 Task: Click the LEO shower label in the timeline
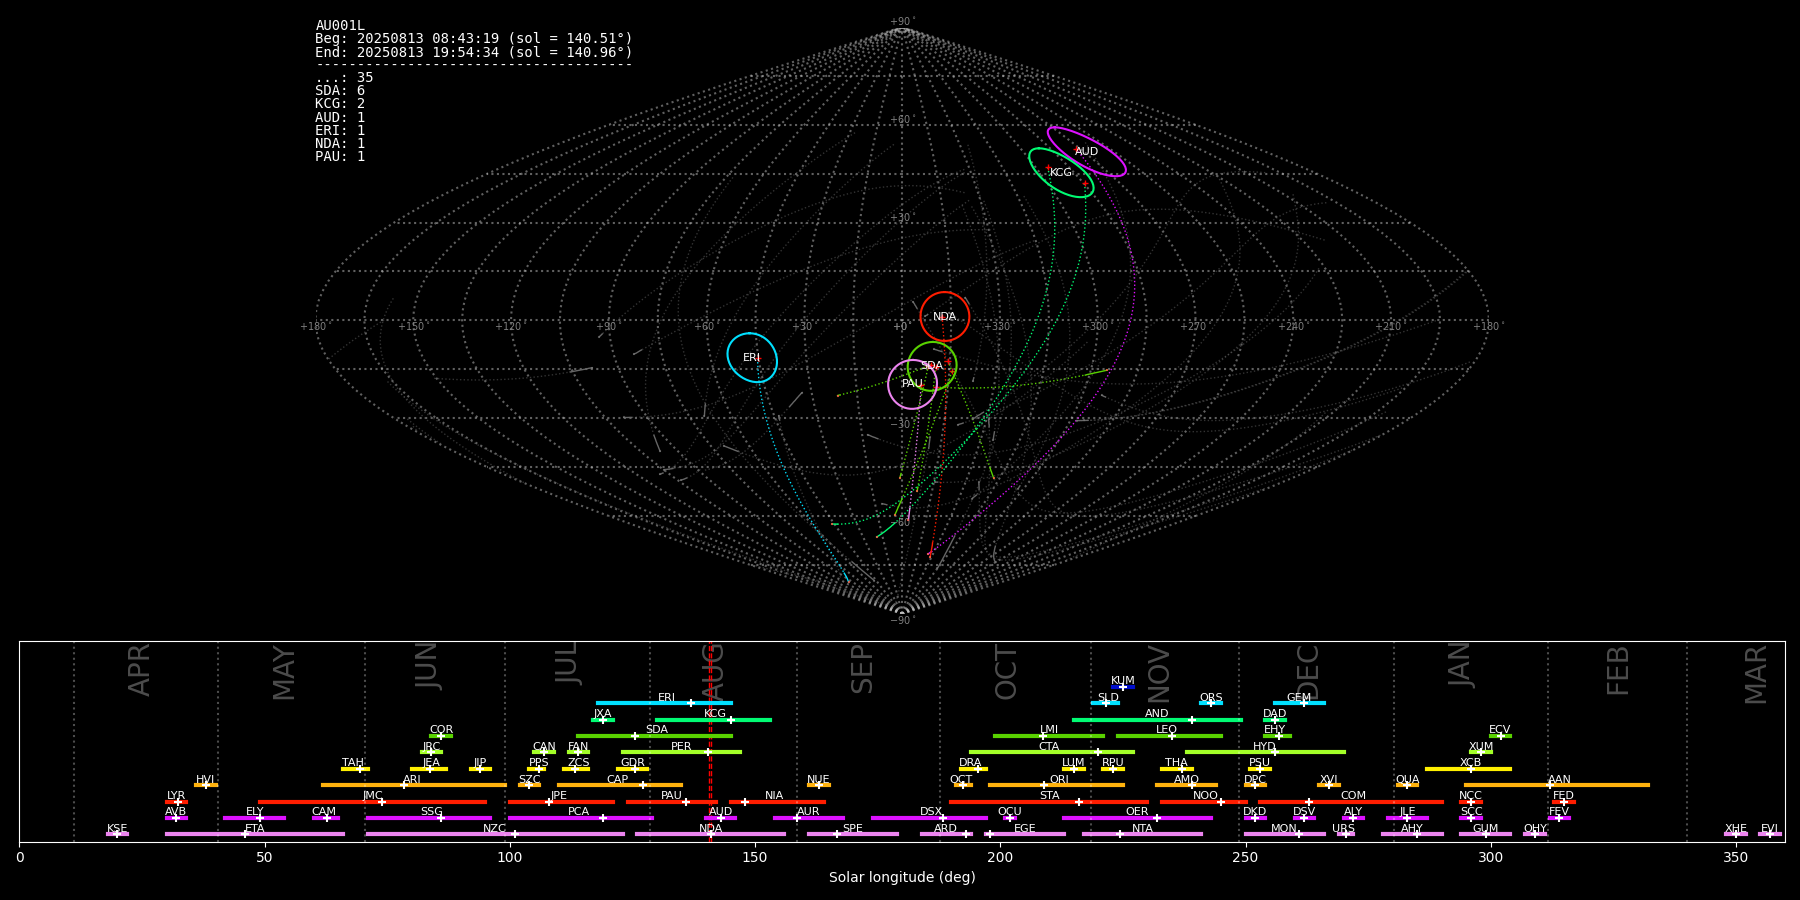(x=1166, y=730)
